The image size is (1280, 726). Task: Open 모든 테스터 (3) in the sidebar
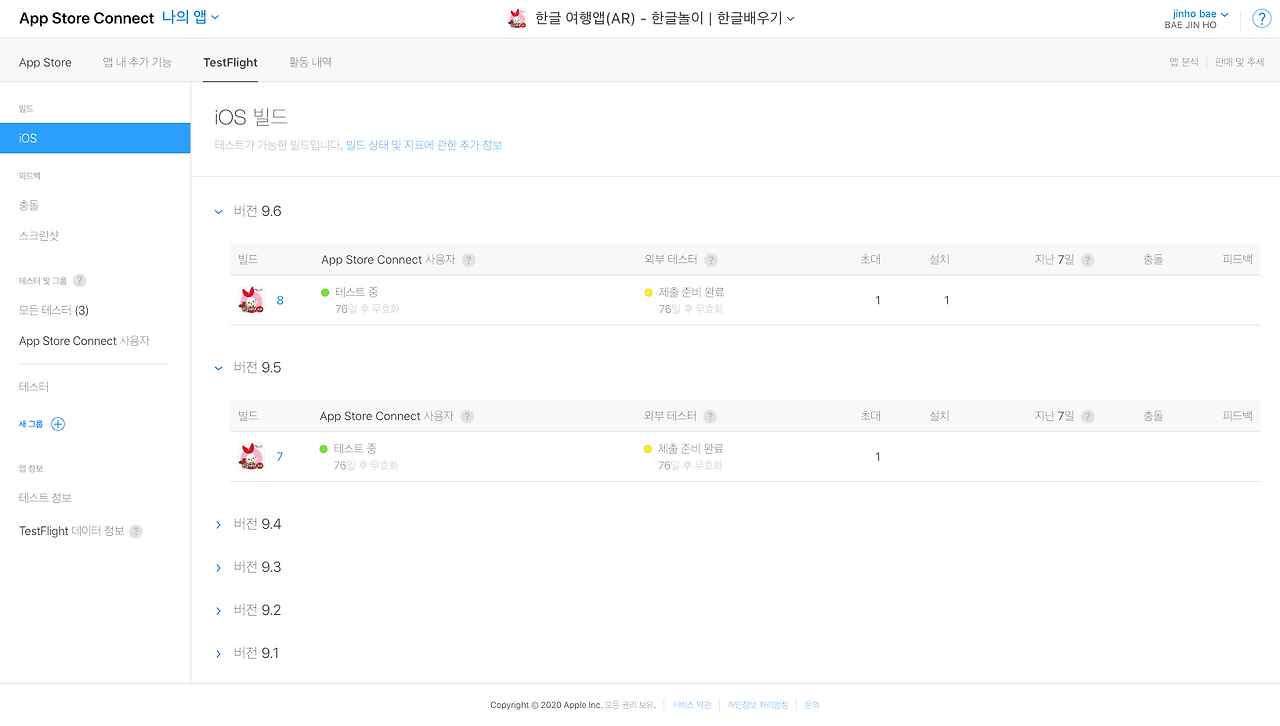(x=54, y=310)
